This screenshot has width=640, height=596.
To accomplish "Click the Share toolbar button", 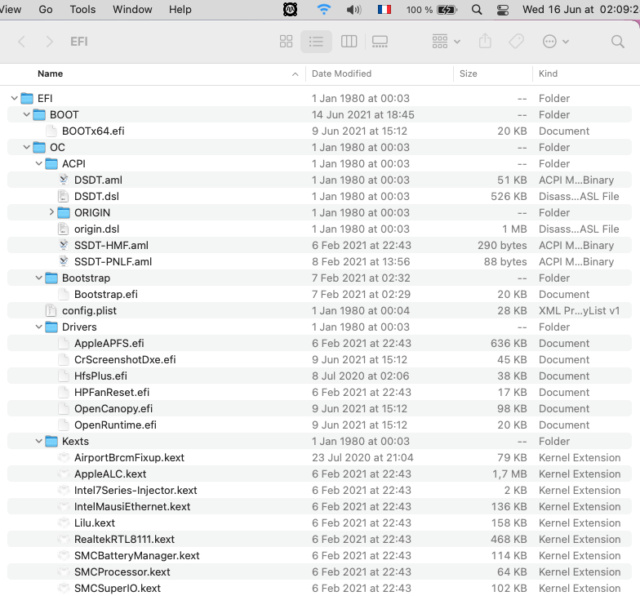I will click(485, 41).
